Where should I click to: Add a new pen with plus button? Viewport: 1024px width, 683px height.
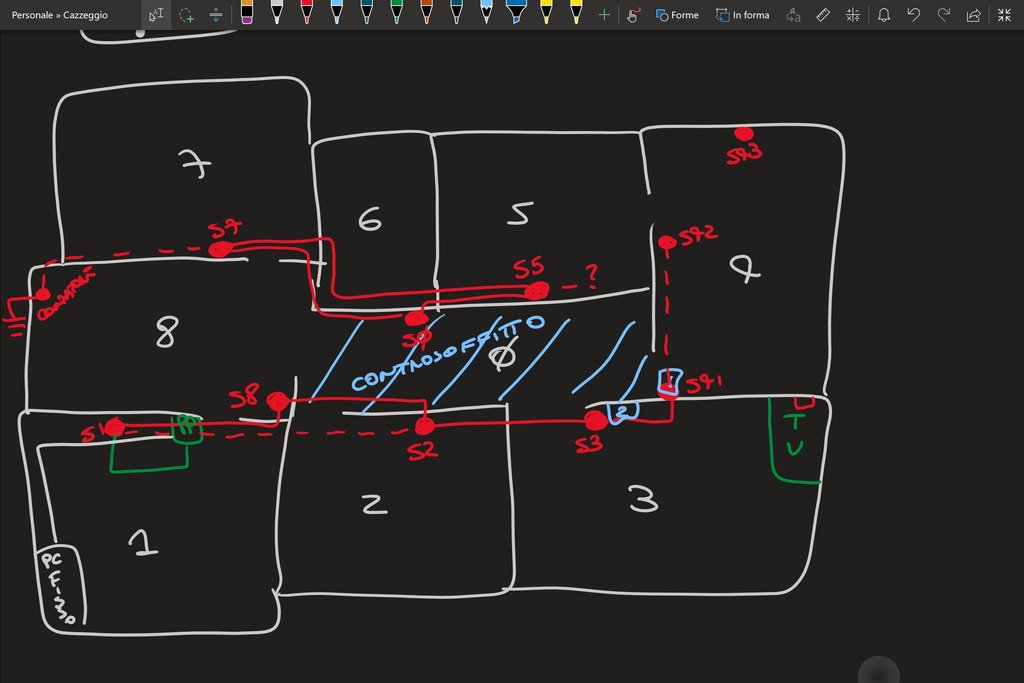(x=604, y=15)
